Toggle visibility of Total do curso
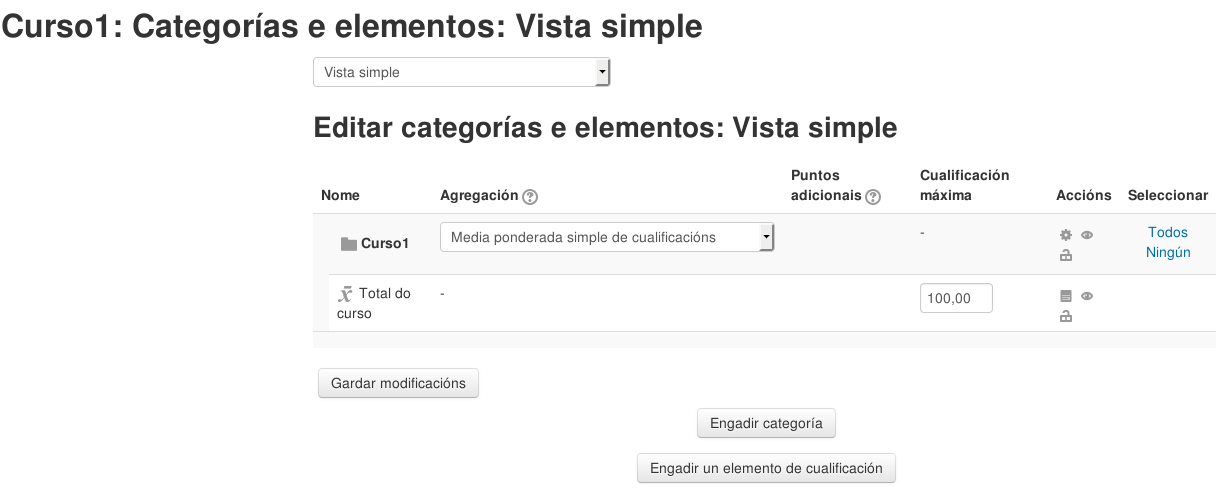The image size is (1221, 493). 1087,296
